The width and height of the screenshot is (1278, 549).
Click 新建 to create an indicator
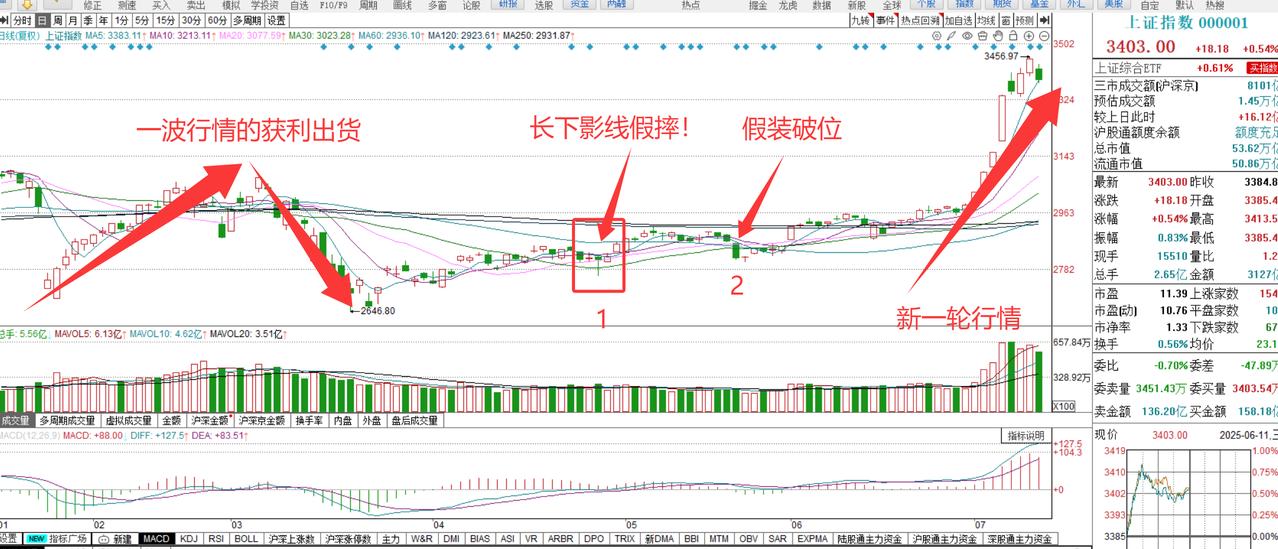pyautogui.click(x=122, y=539)
